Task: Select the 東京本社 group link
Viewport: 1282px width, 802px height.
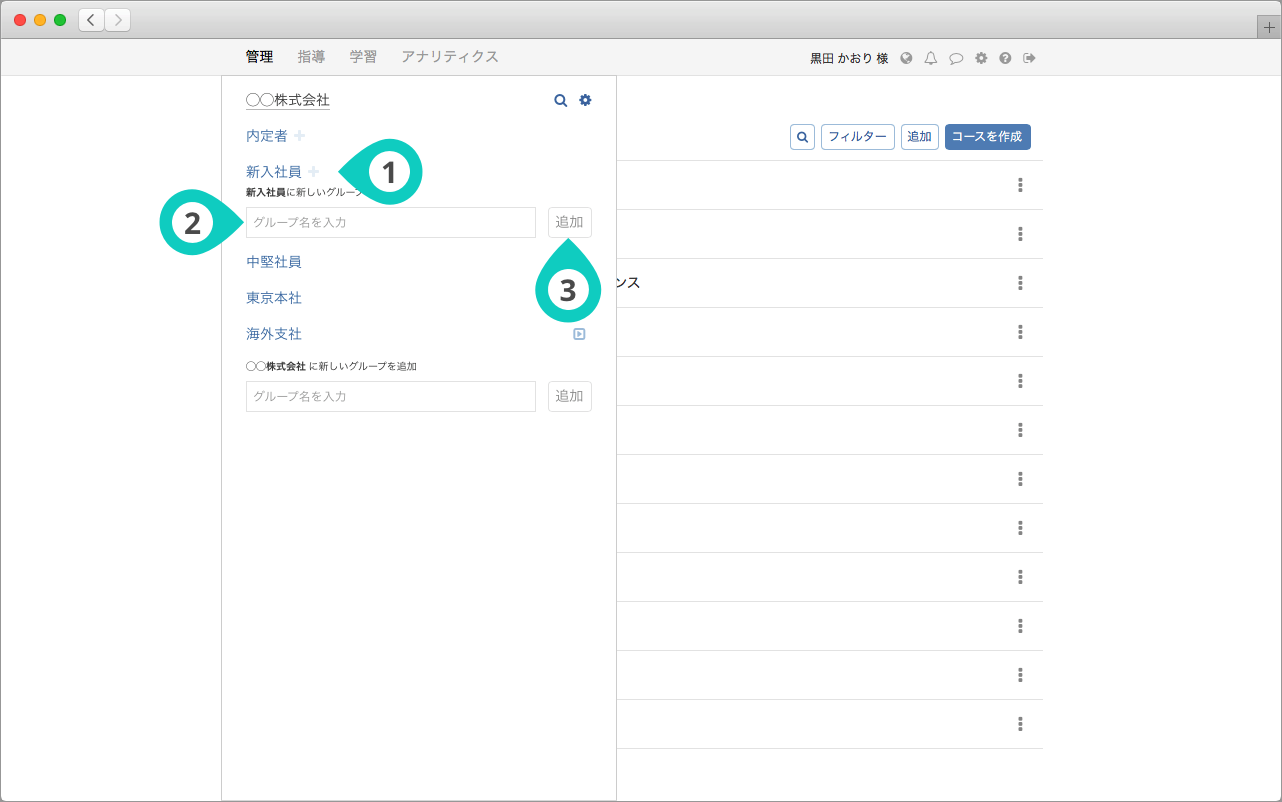Action: click(274, 298)
